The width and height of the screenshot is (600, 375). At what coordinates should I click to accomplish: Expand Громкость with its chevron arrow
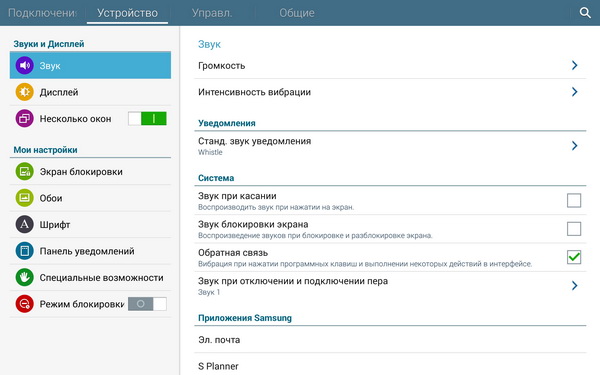[x=574, y=65]
